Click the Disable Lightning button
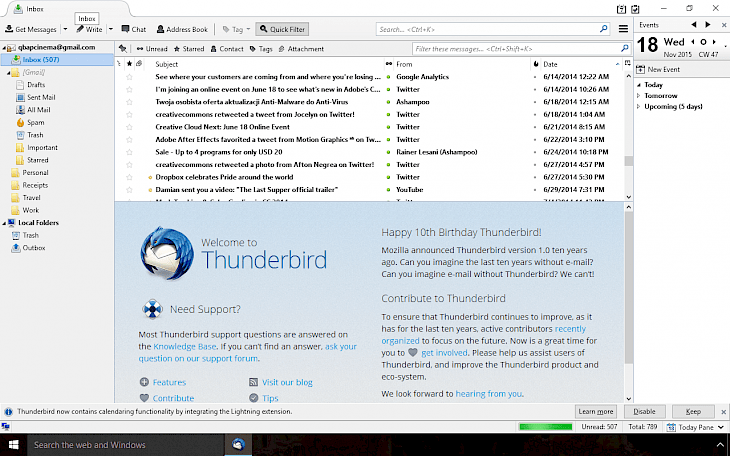 coord(644,412)
